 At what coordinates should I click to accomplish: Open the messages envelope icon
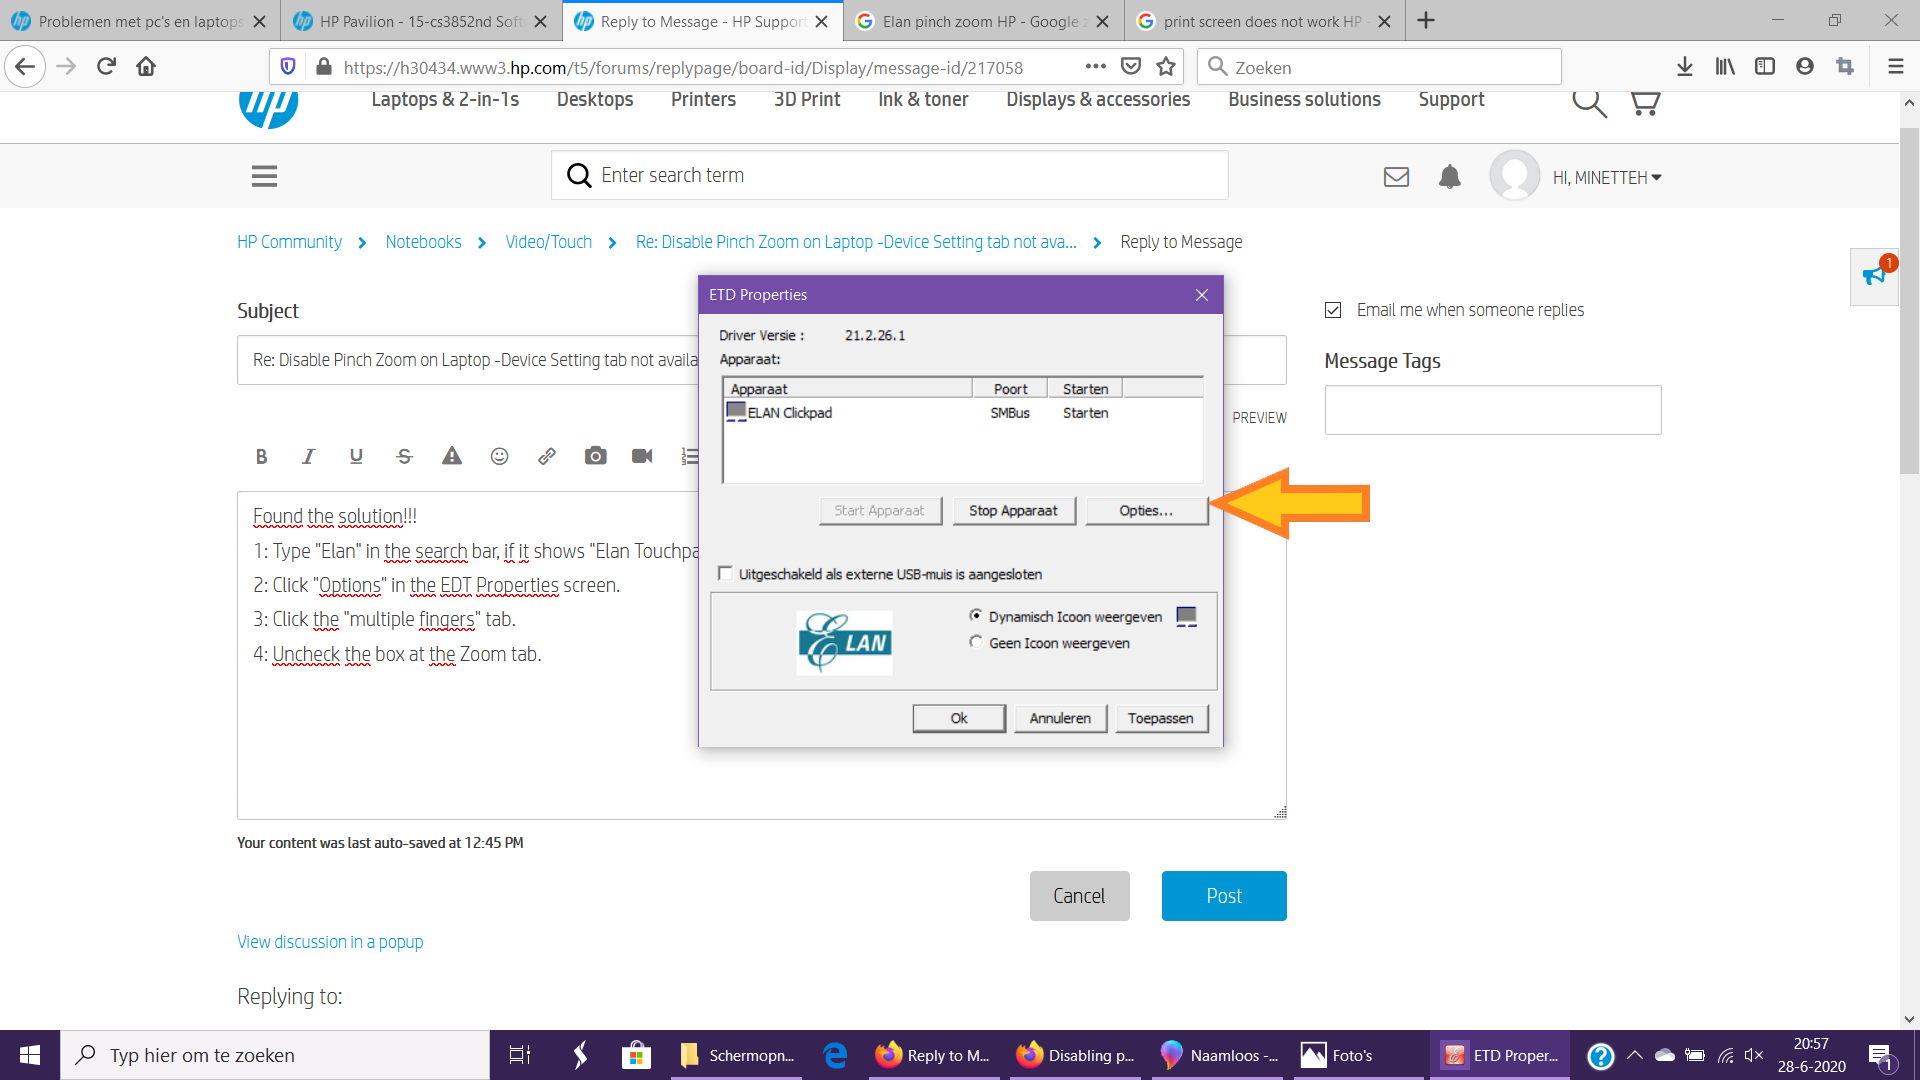[x=1396, y=177]
